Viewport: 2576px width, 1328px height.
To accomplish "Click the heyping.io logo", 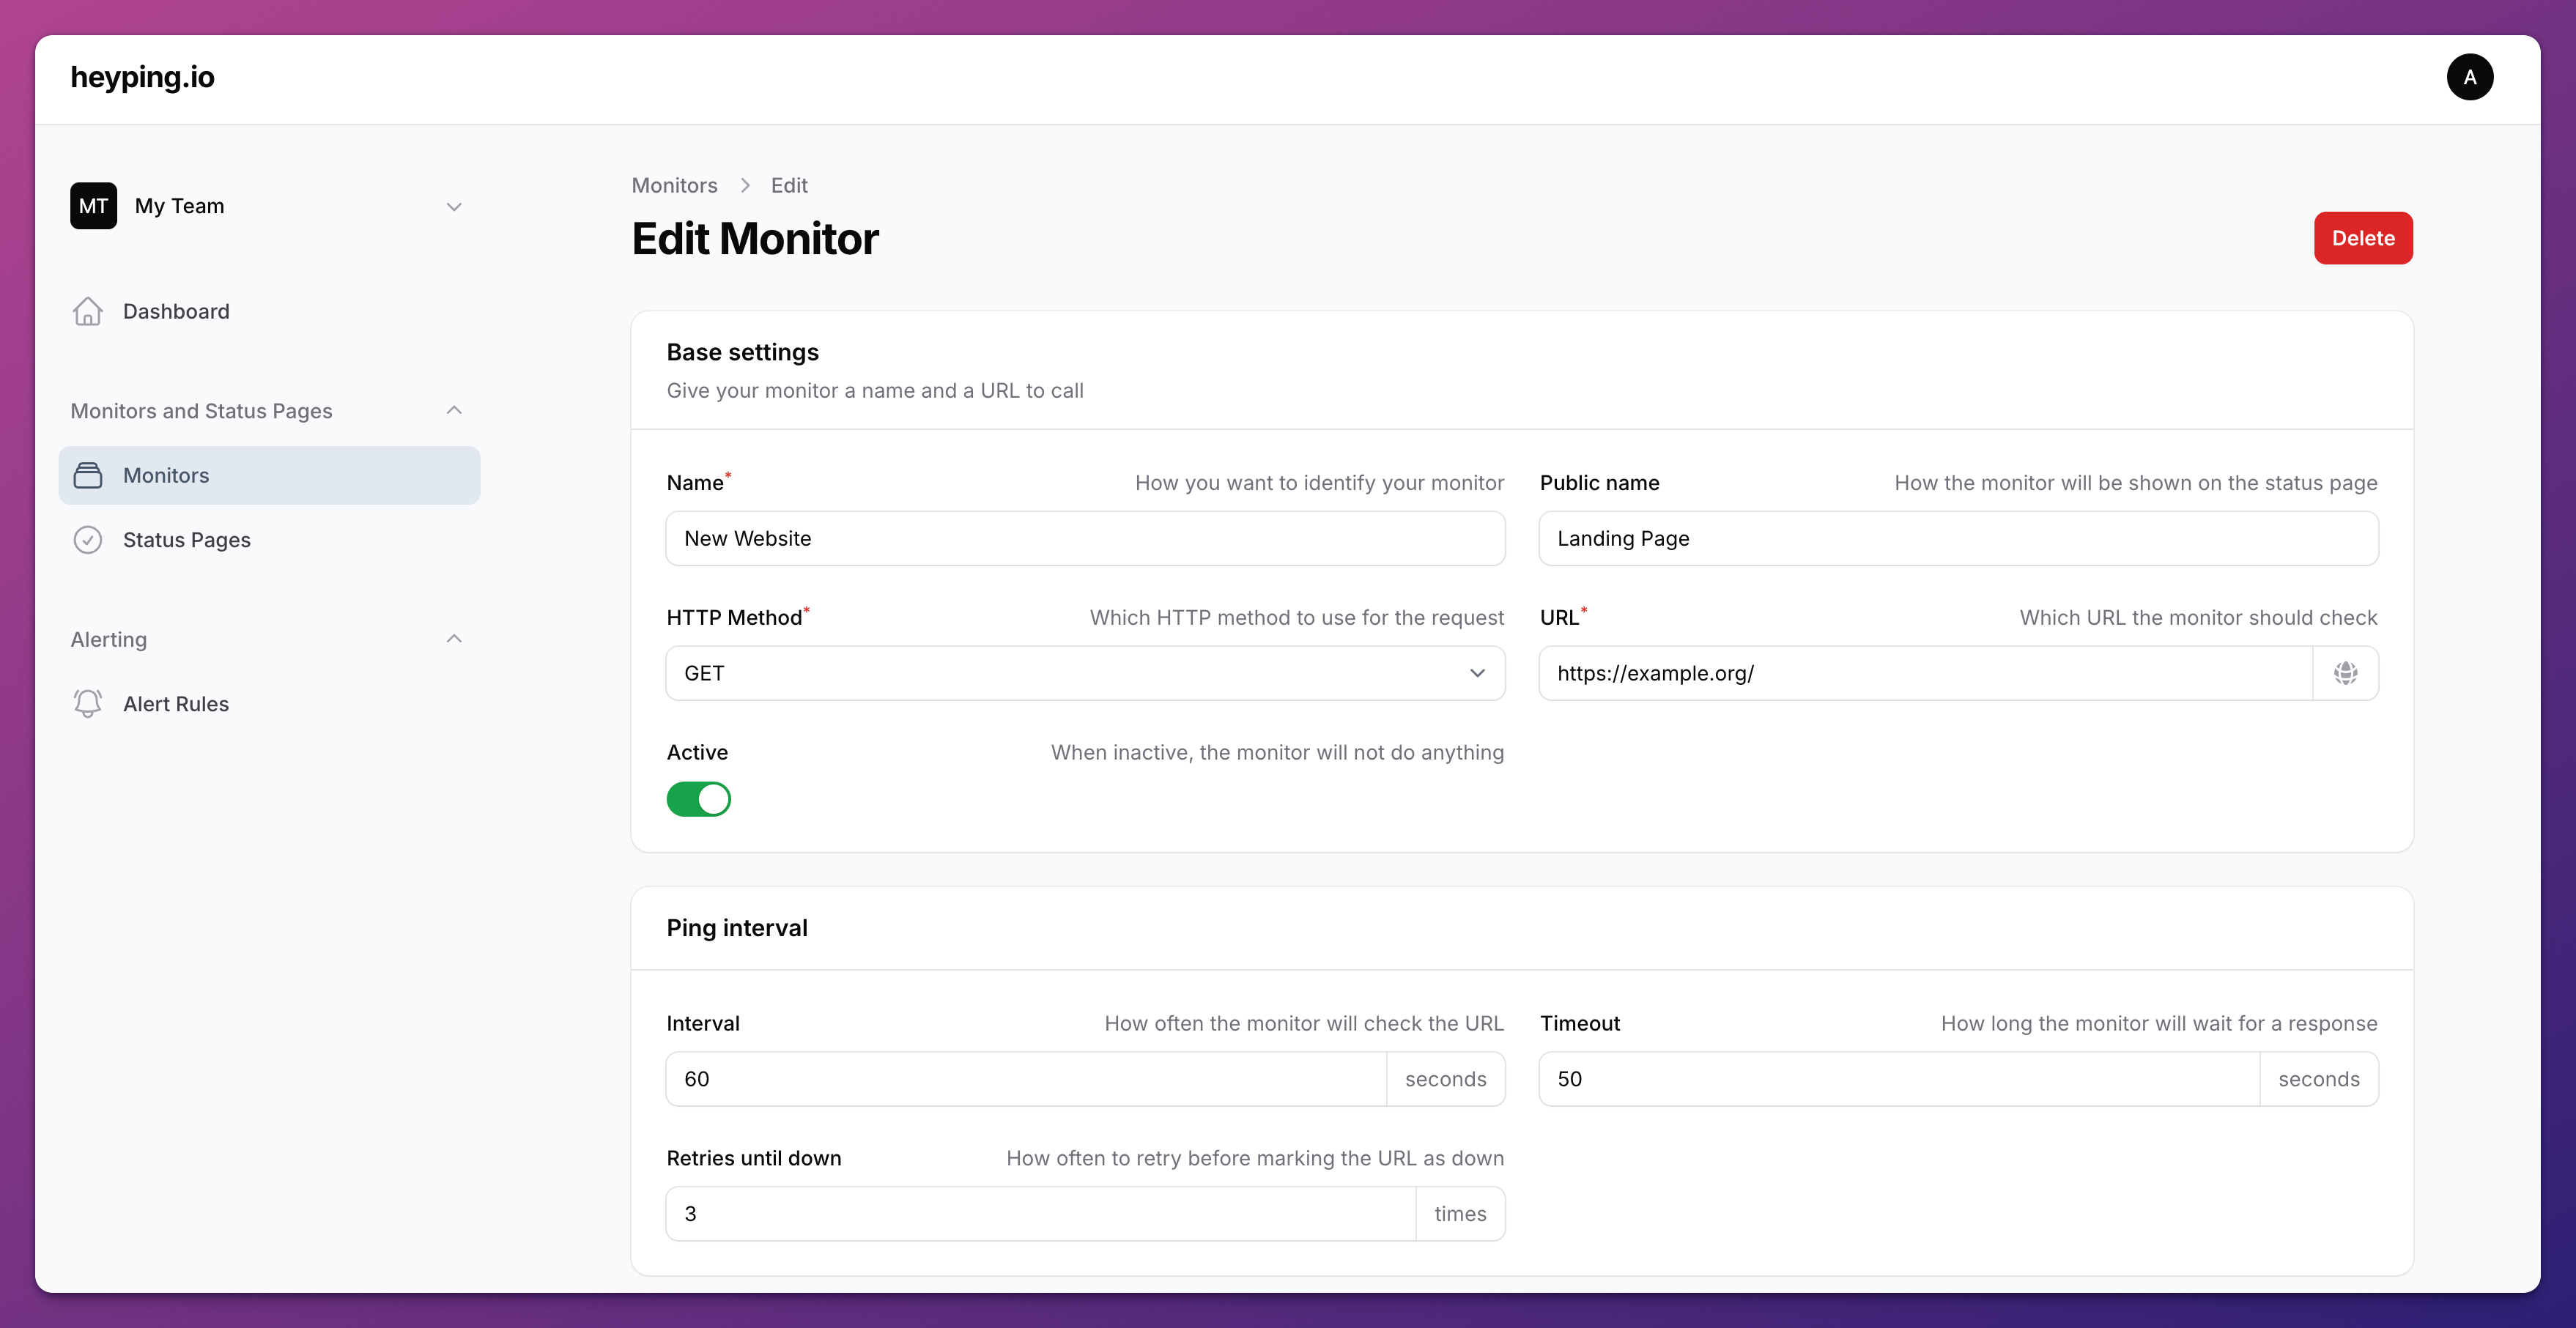I will [x=142, y=77].
